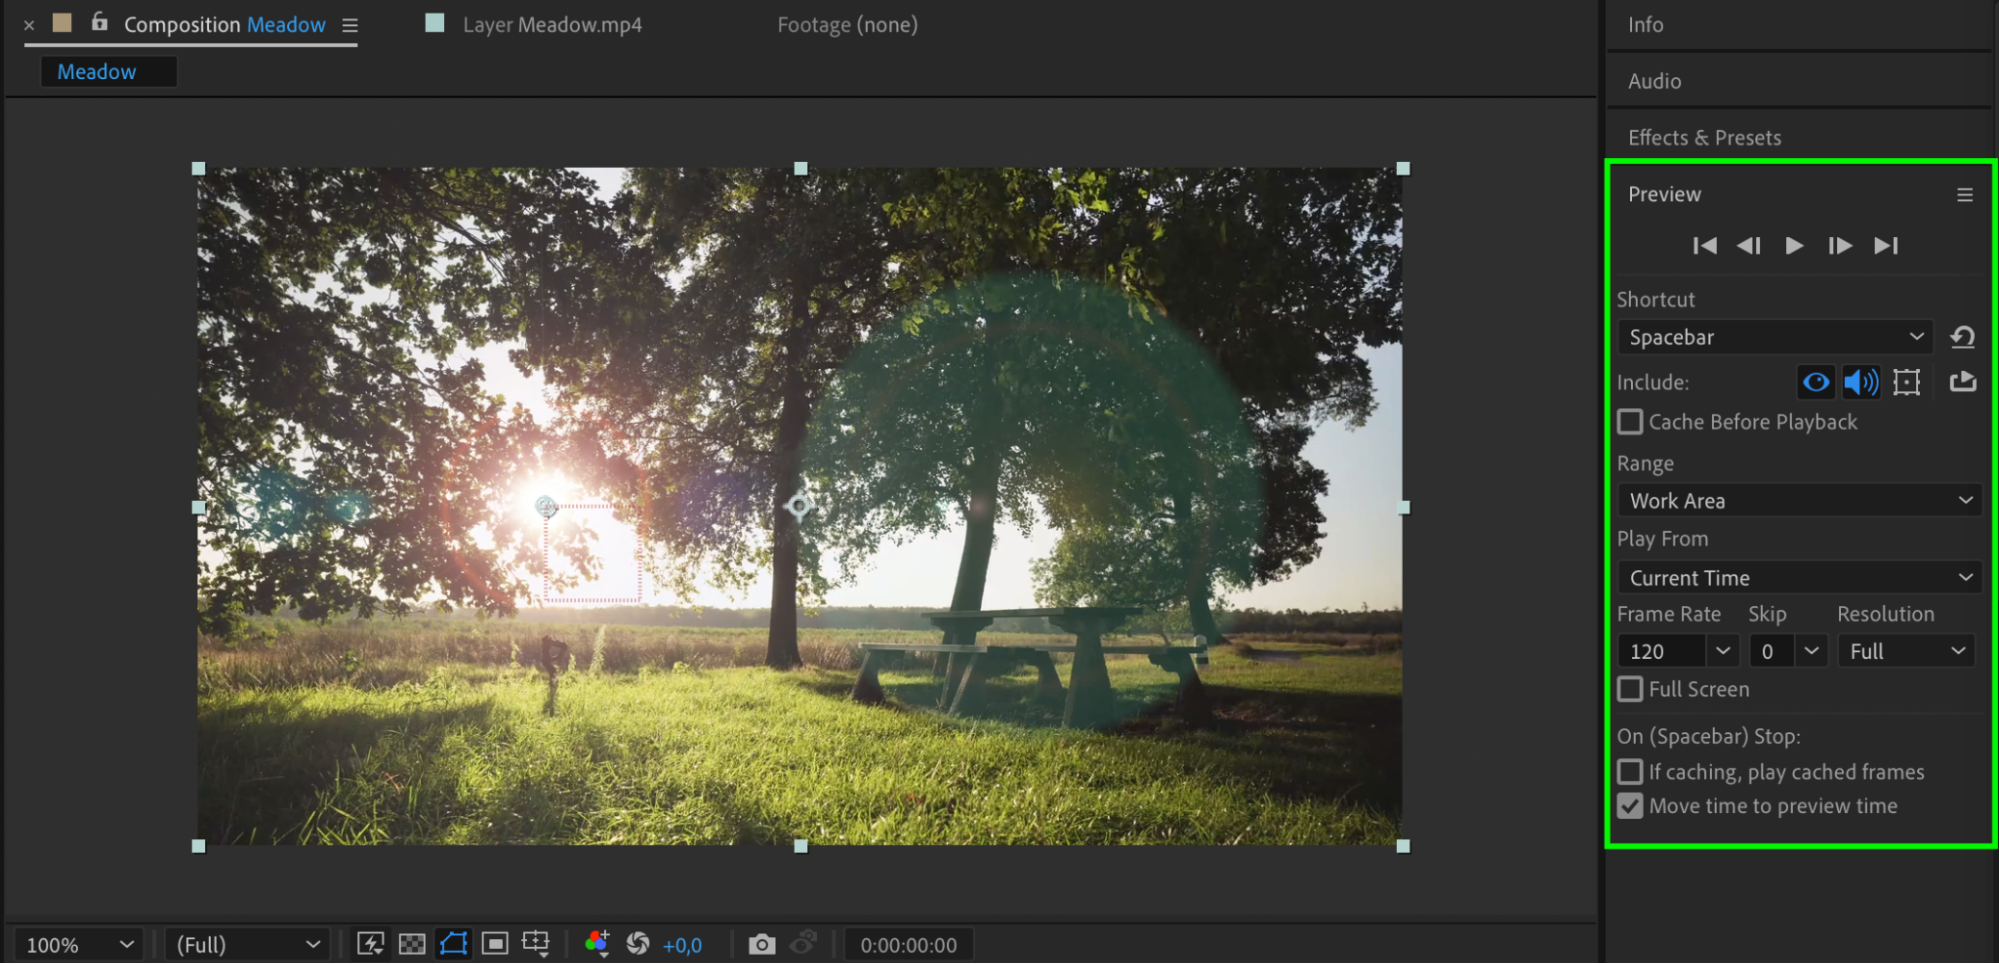Screen dimensions: 1999x964
Task: Enable Cache Before Playback checkbox
Action: tap(1630, 422)
